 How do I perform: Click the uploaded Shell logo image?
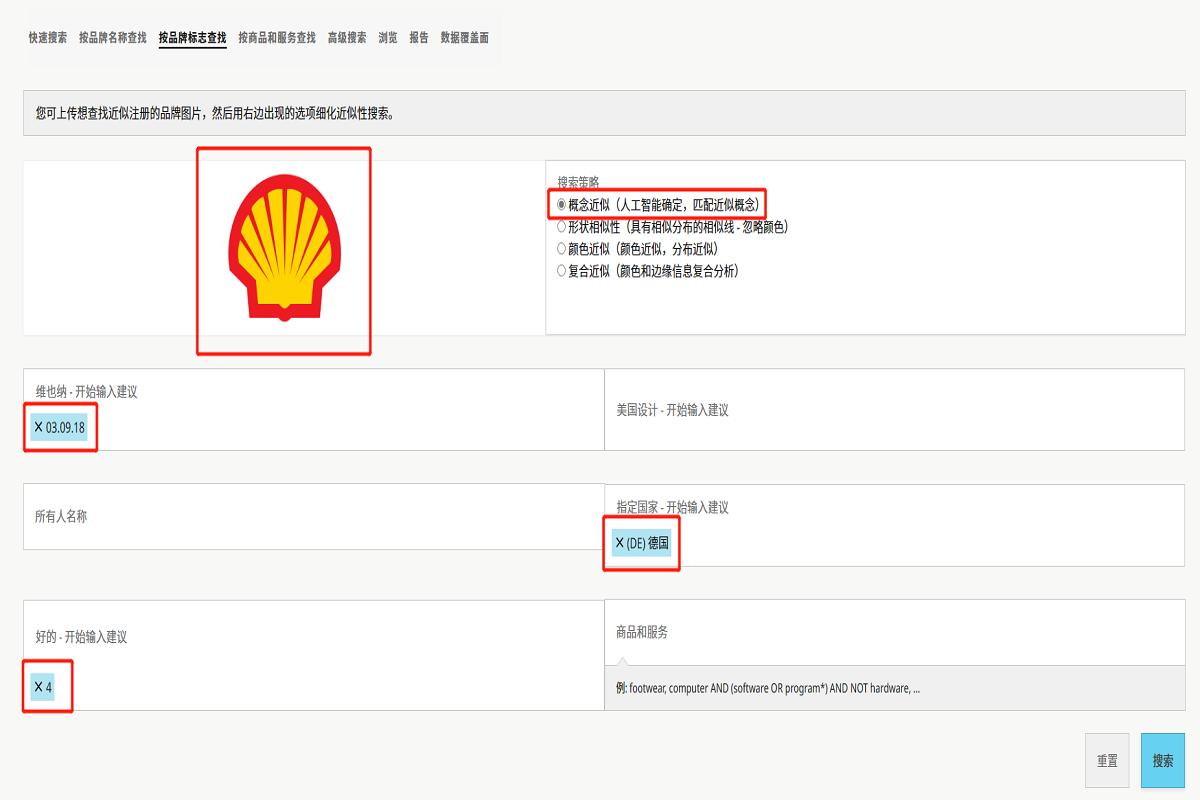point(284,248)
